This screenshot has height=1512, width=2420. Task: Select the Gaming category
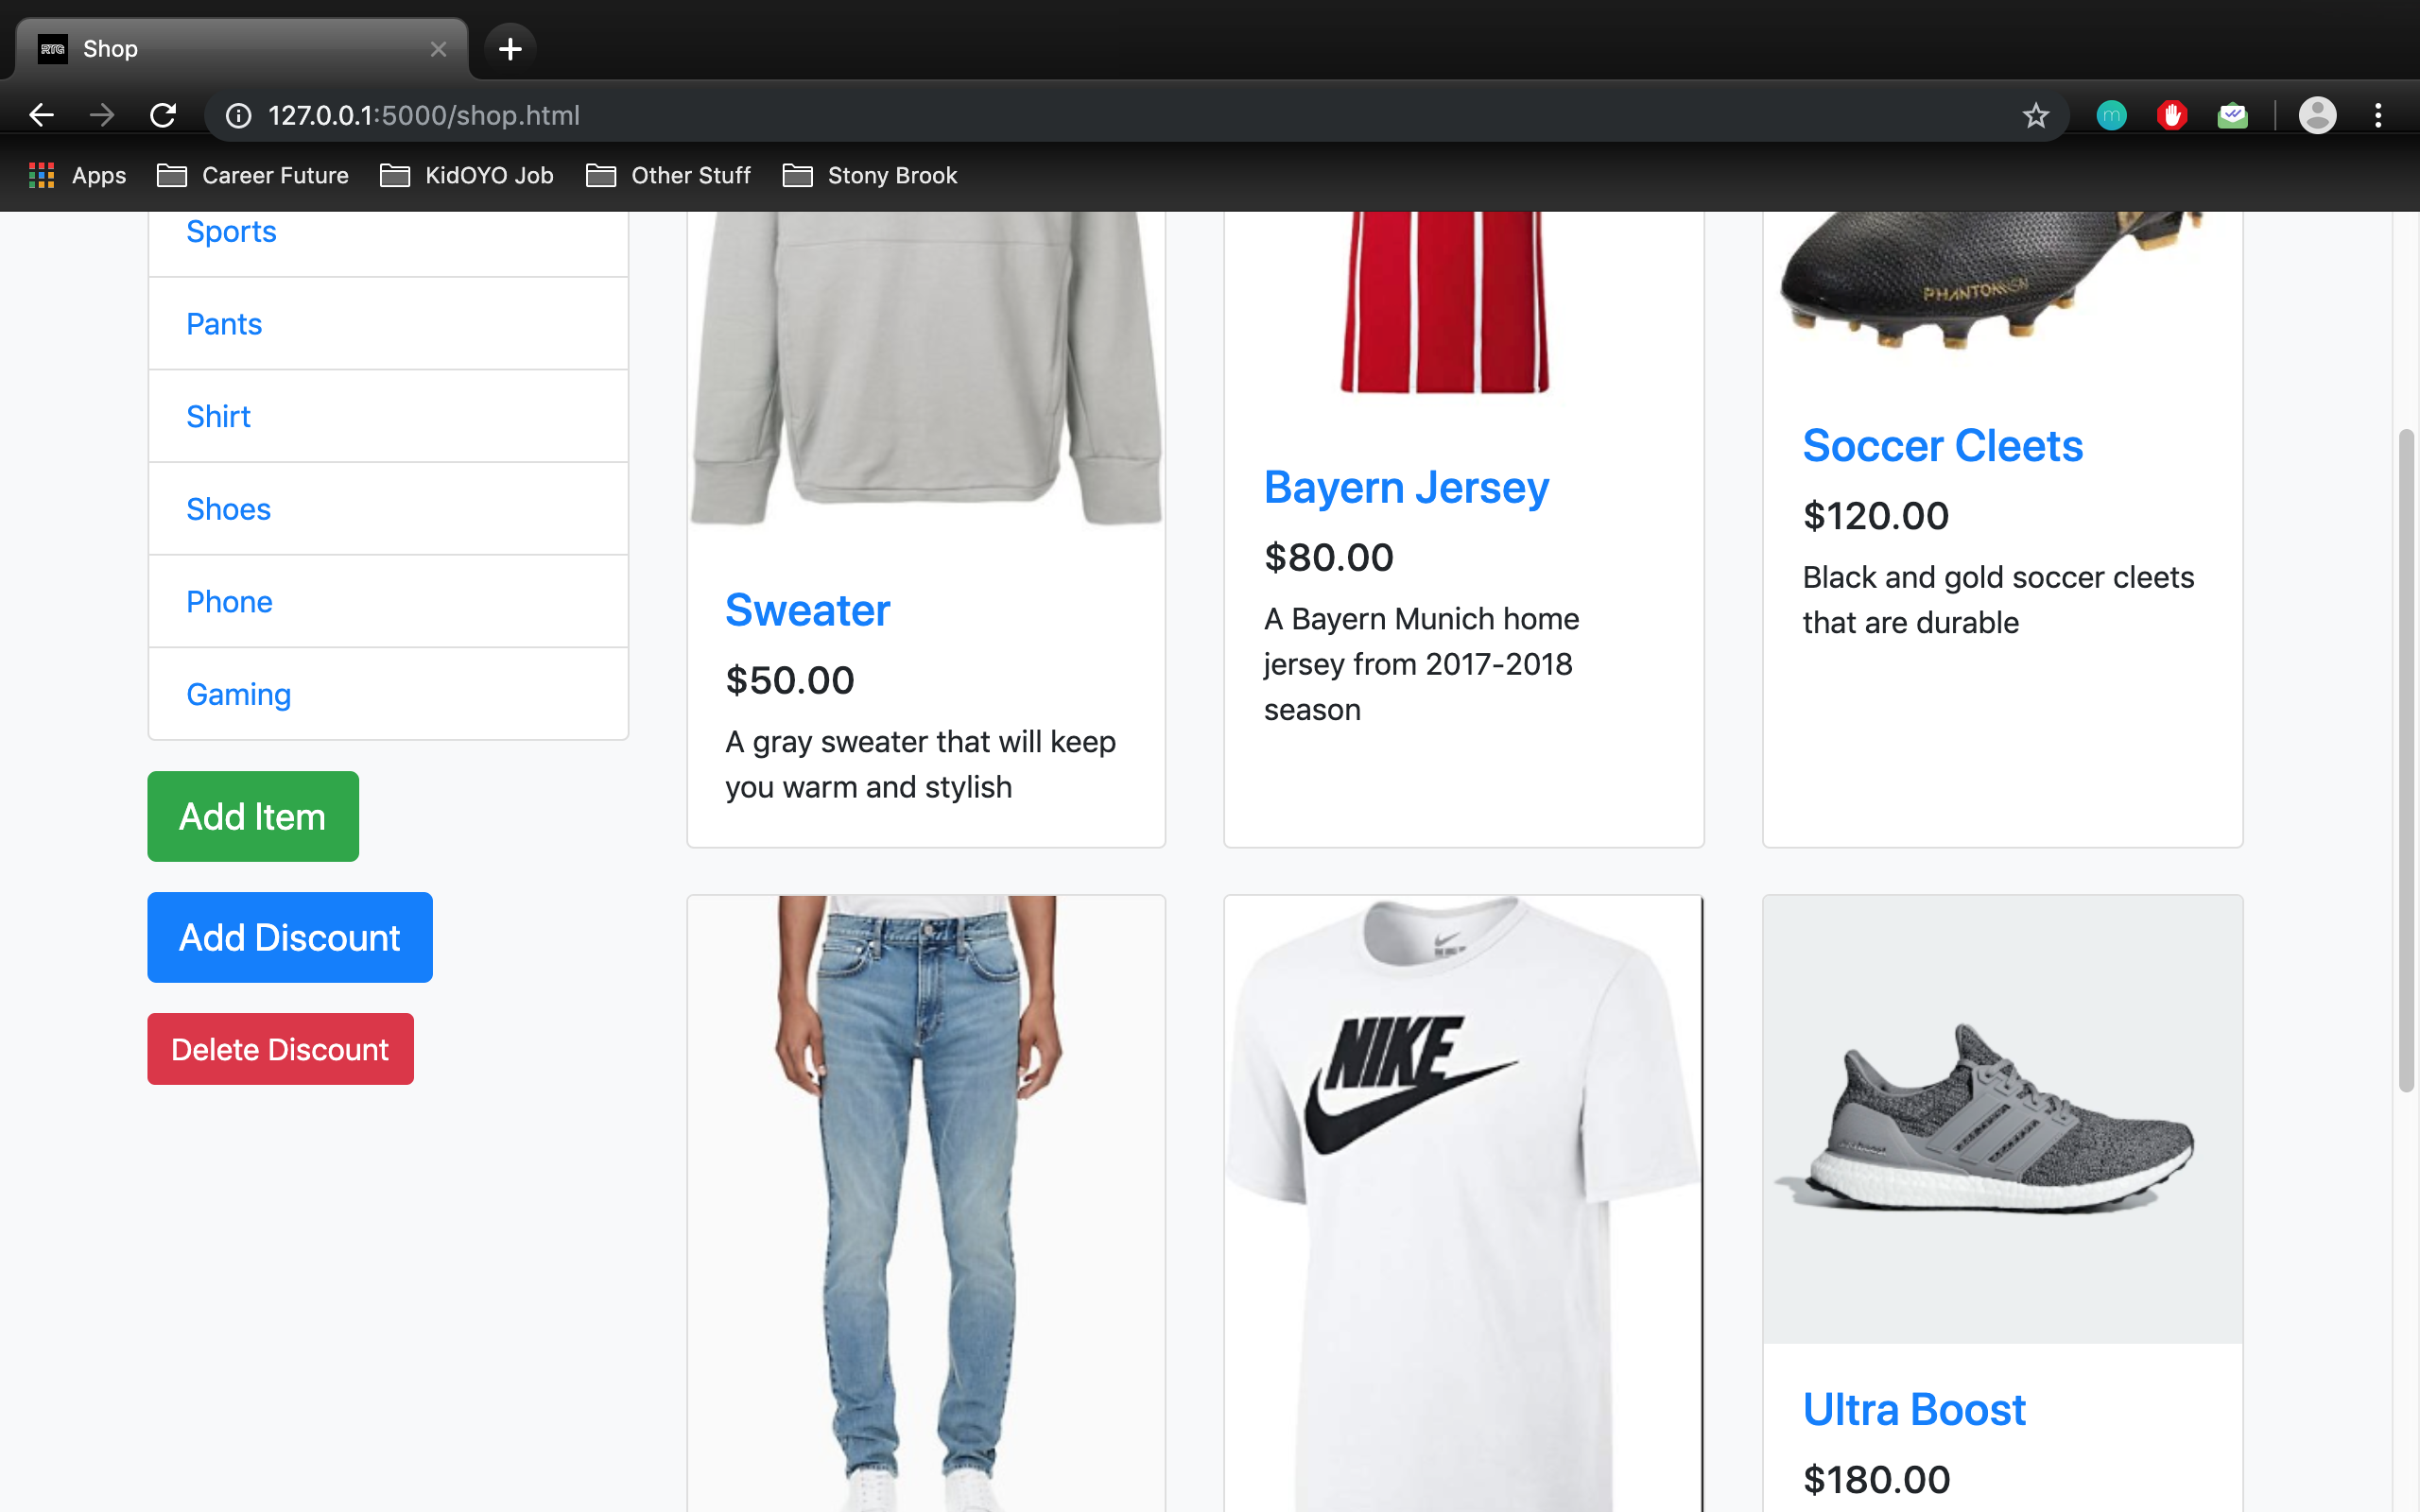click(238, 694)
